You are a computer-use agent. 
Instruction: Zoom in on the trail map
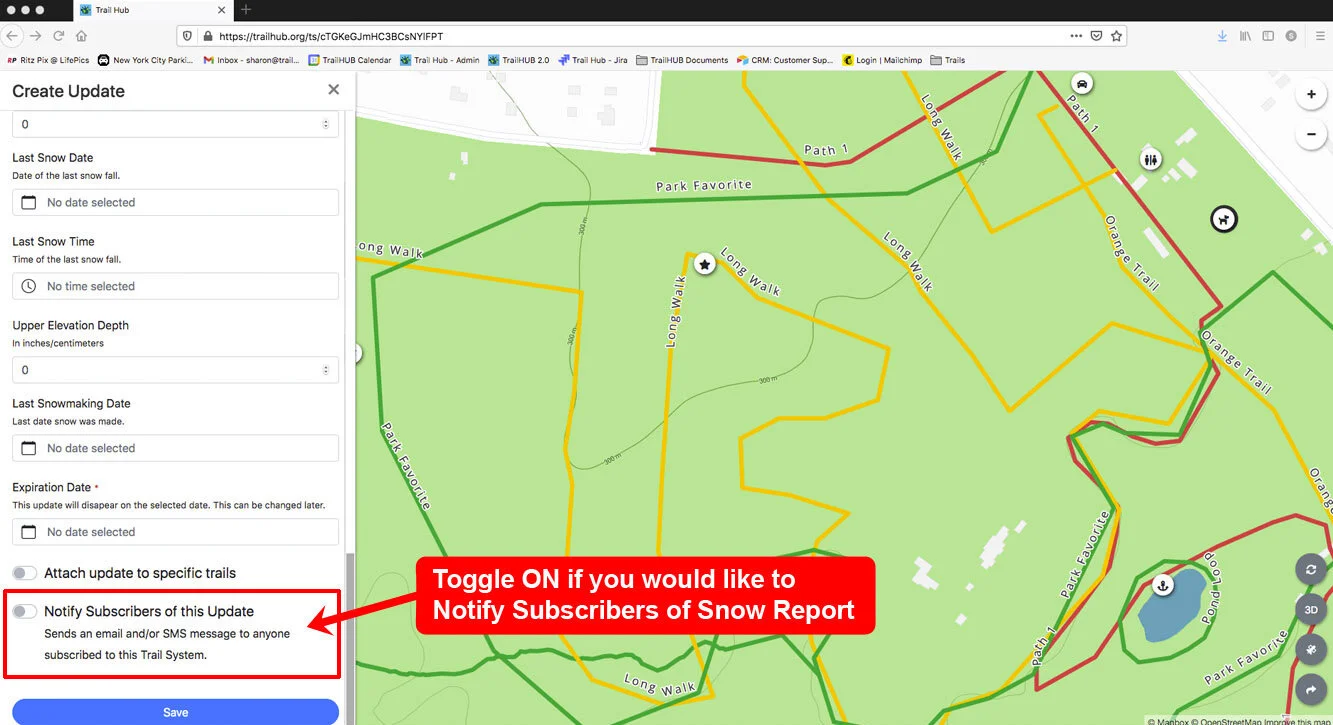coord(1311,95)
